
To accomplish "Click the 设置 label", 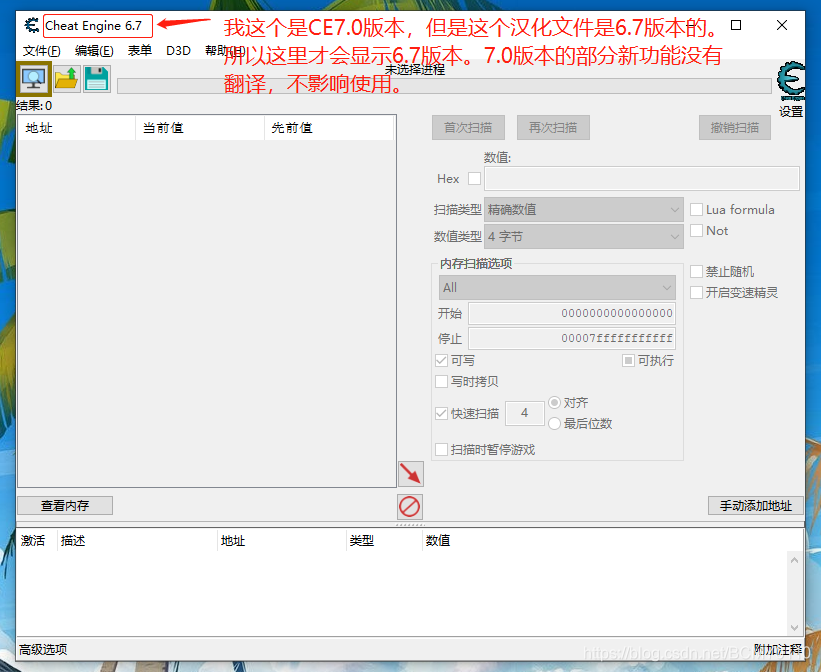I will [x=791, y=112].
